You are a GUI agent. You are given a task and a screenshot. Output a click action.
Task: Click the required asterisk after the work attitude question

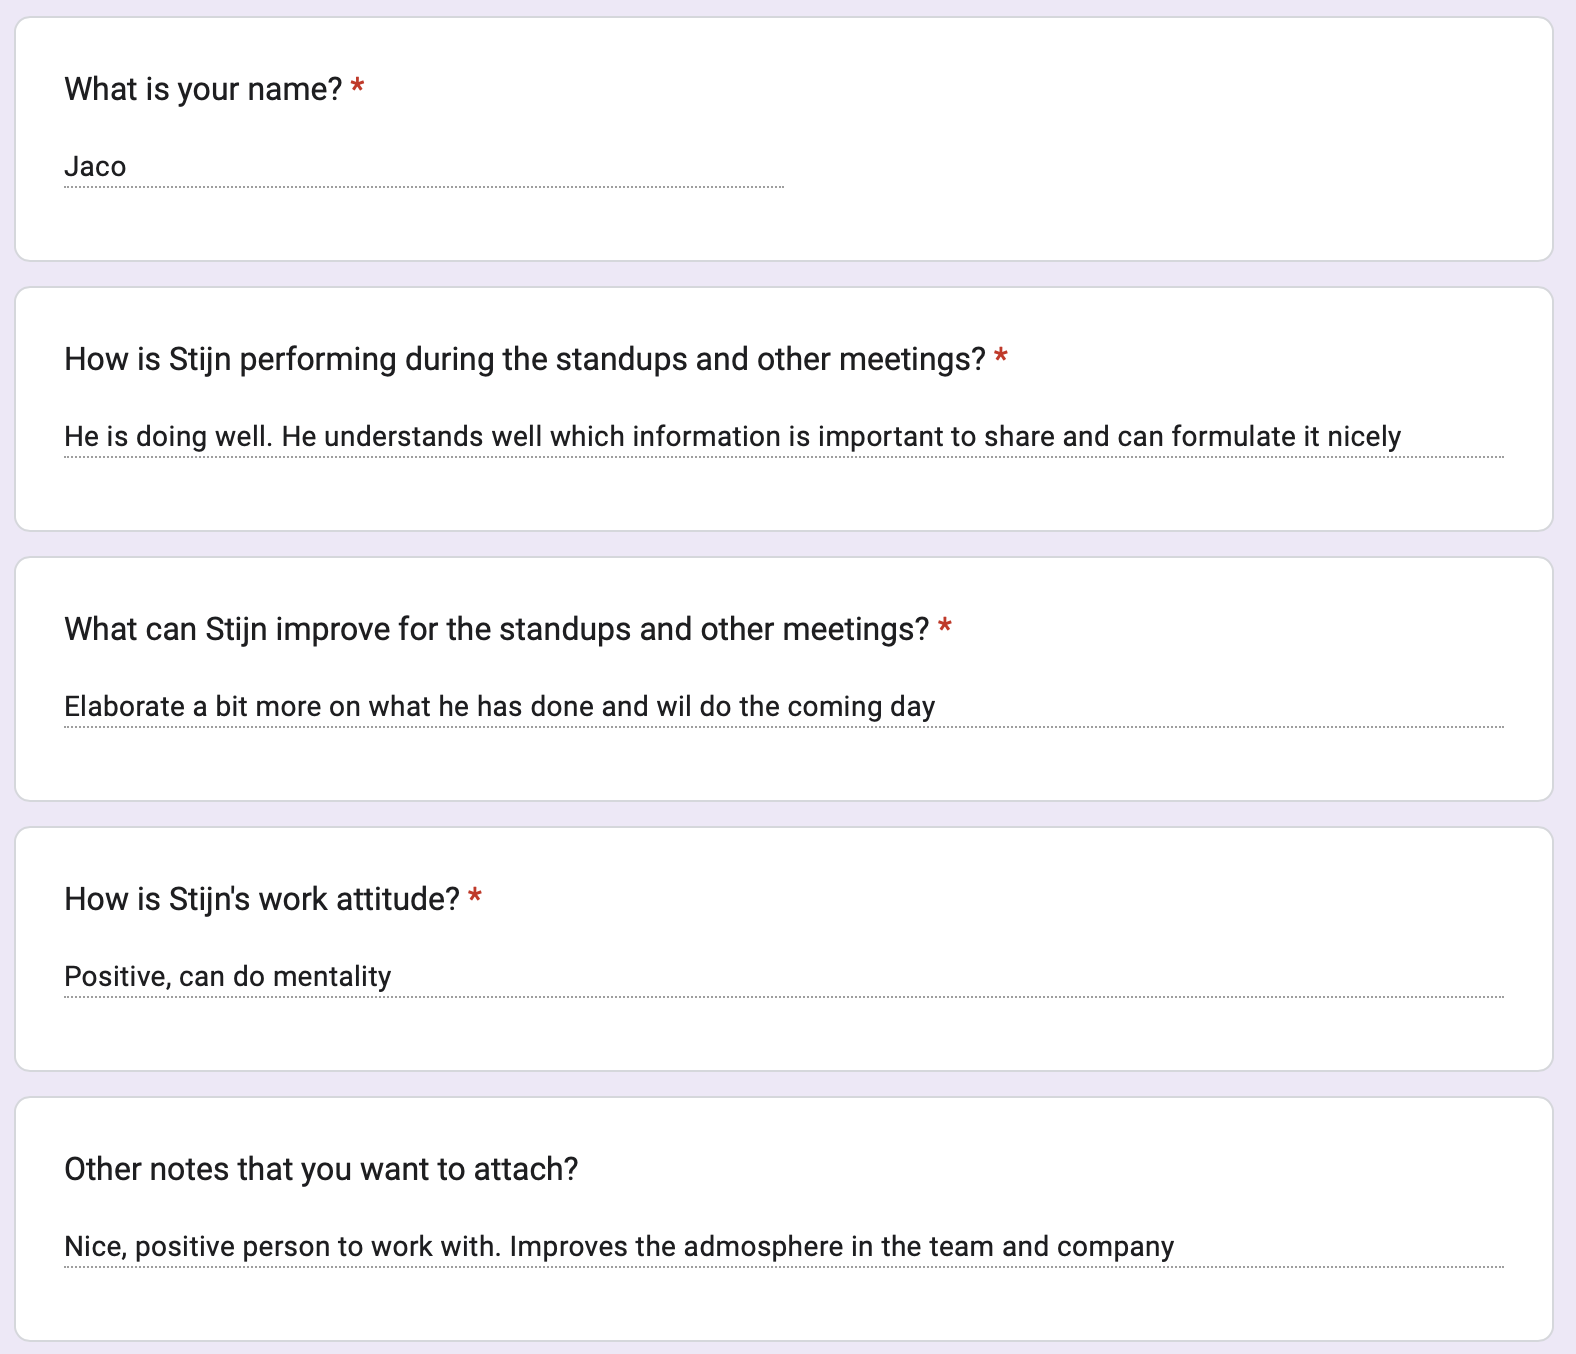tap(475, 898)
